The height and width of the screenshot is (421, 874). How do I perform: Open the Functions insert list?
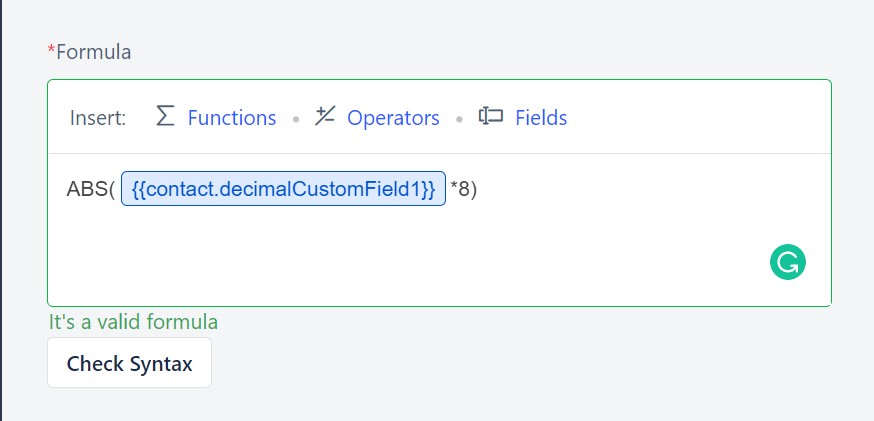click(231, 118)
